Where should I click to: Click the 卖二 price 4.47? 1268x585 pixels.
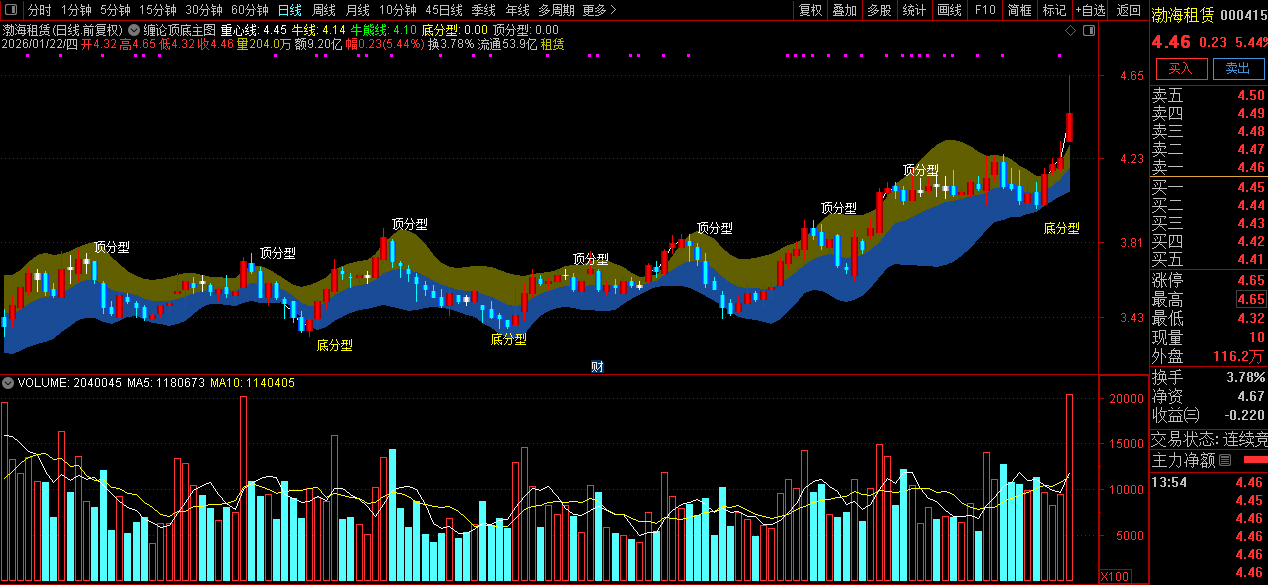1250,150
